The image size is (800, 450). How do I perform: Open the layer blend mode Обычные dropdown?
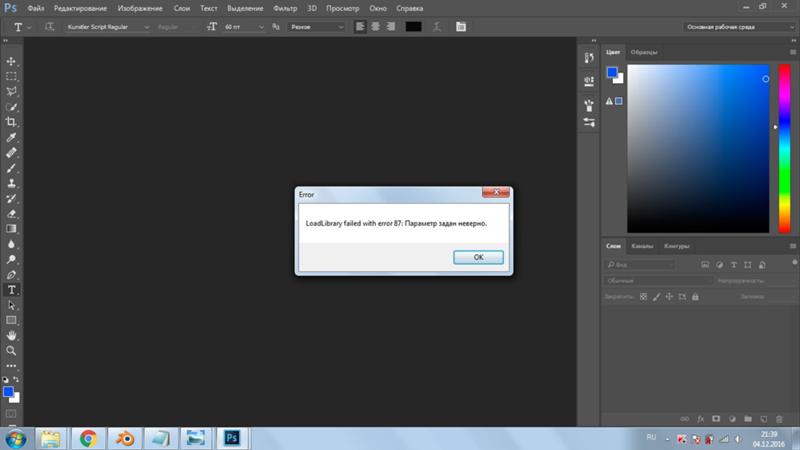(x=659, y=281)
